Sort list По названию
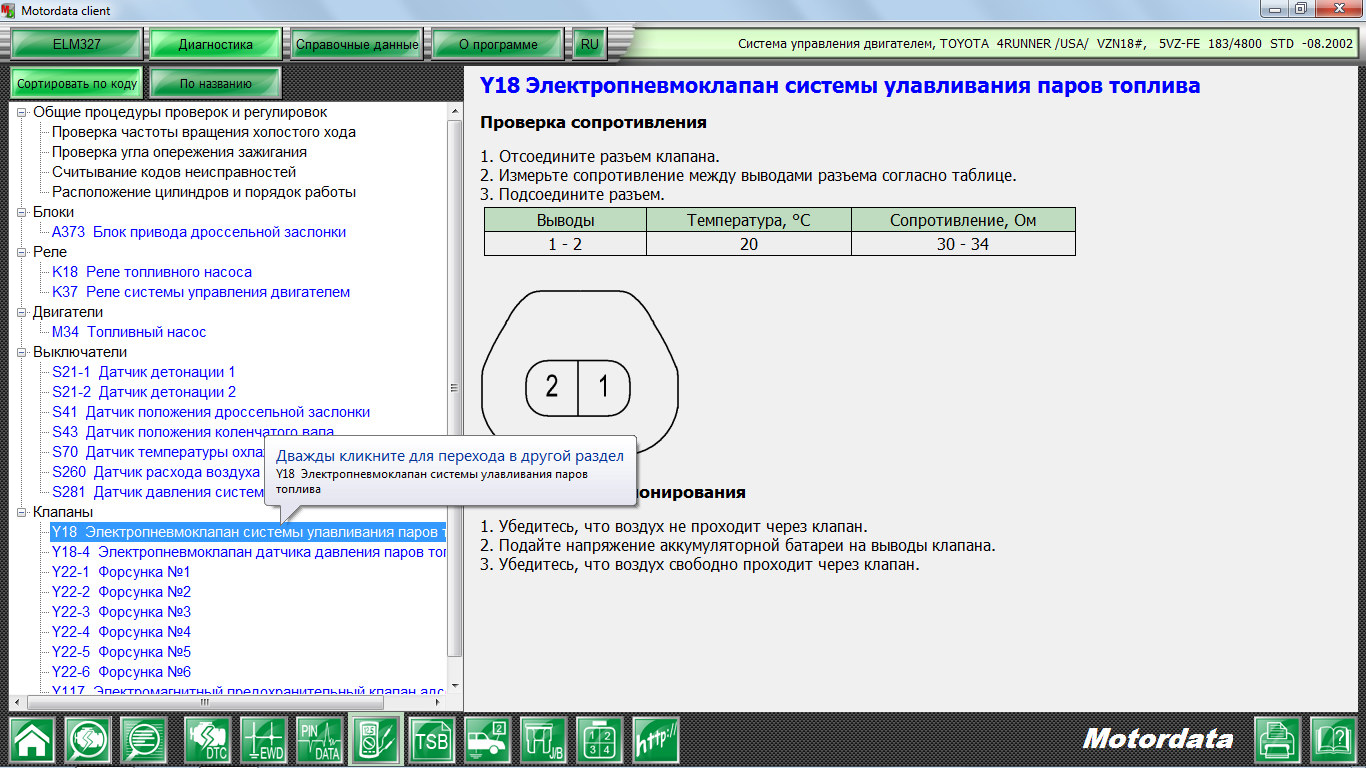The image size is (1366, 768). (x=216, y=84)
